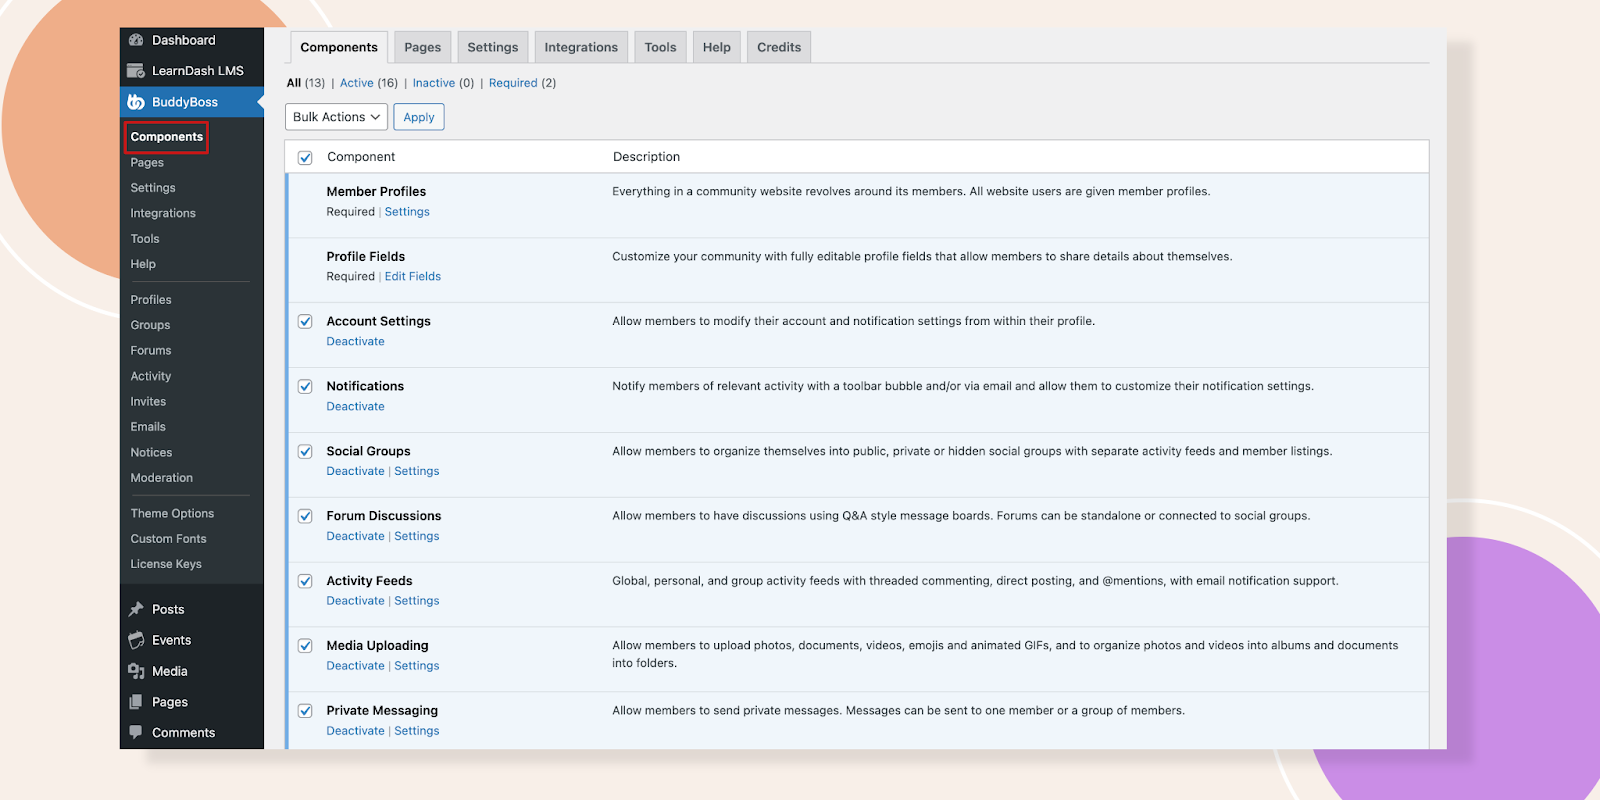Toggle the Social Groups checkbox
1600x800 pixels.
305,451
